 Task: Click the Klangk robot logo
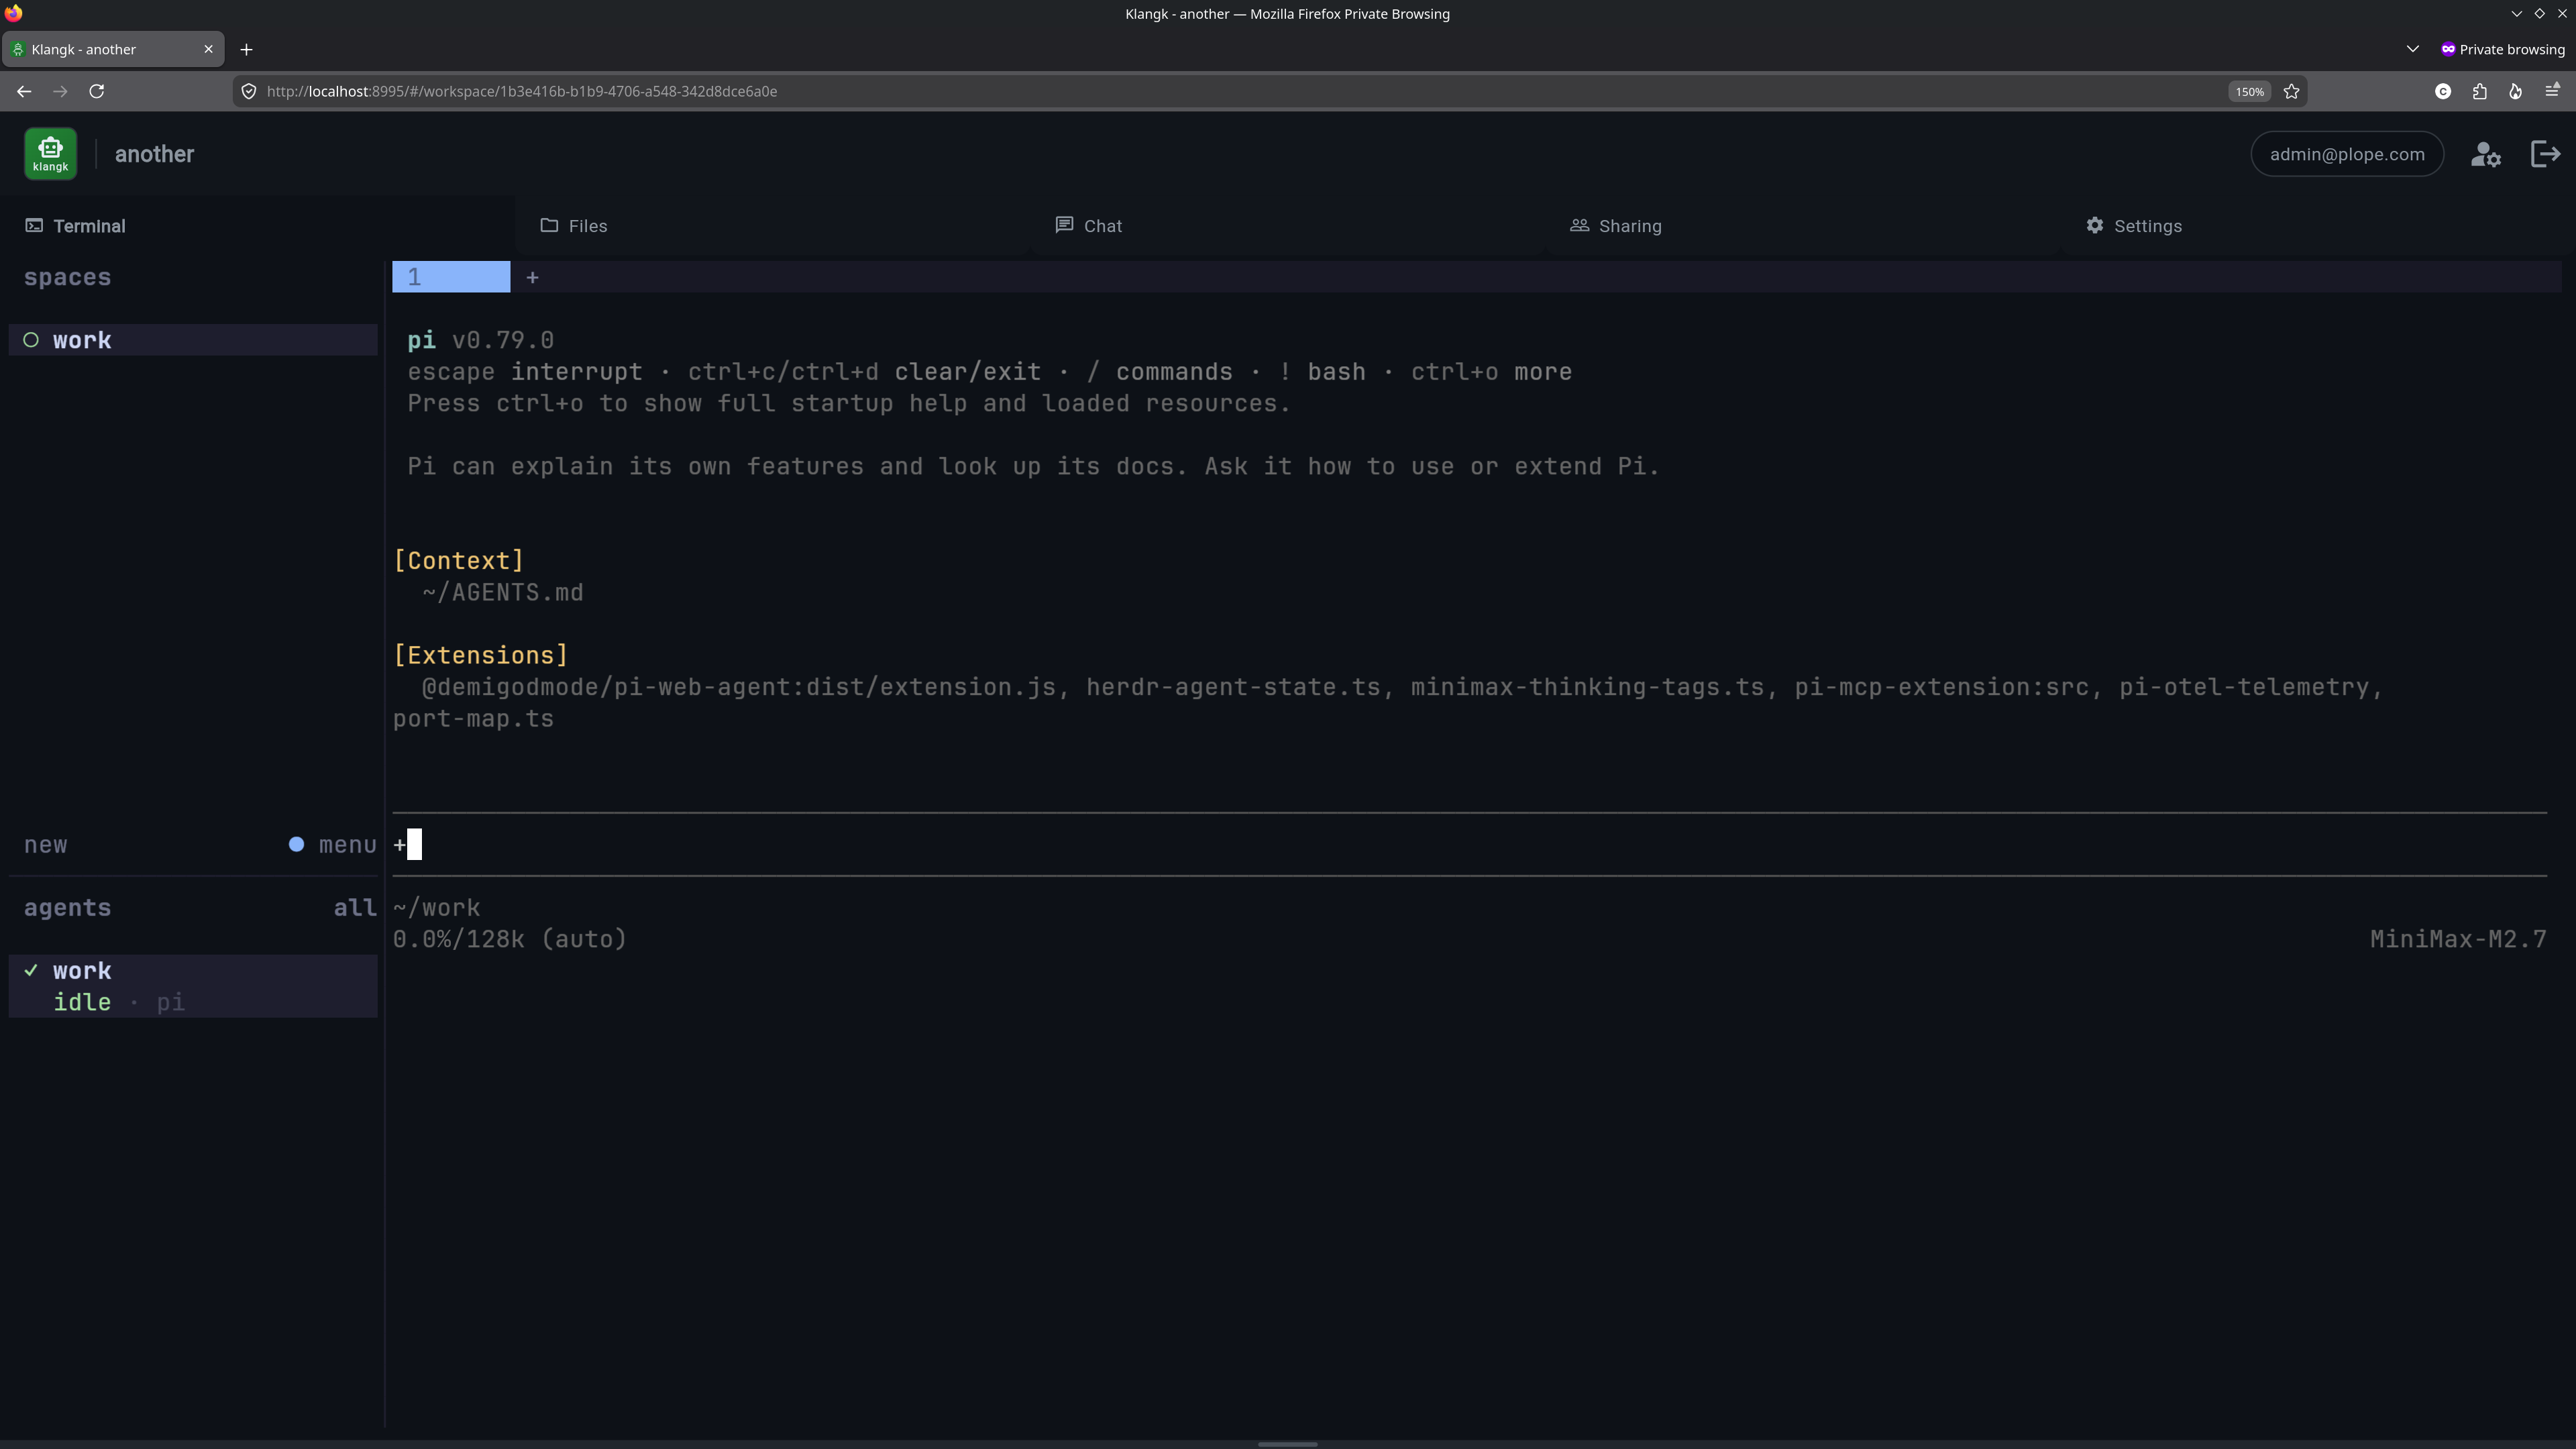(50, 154)
